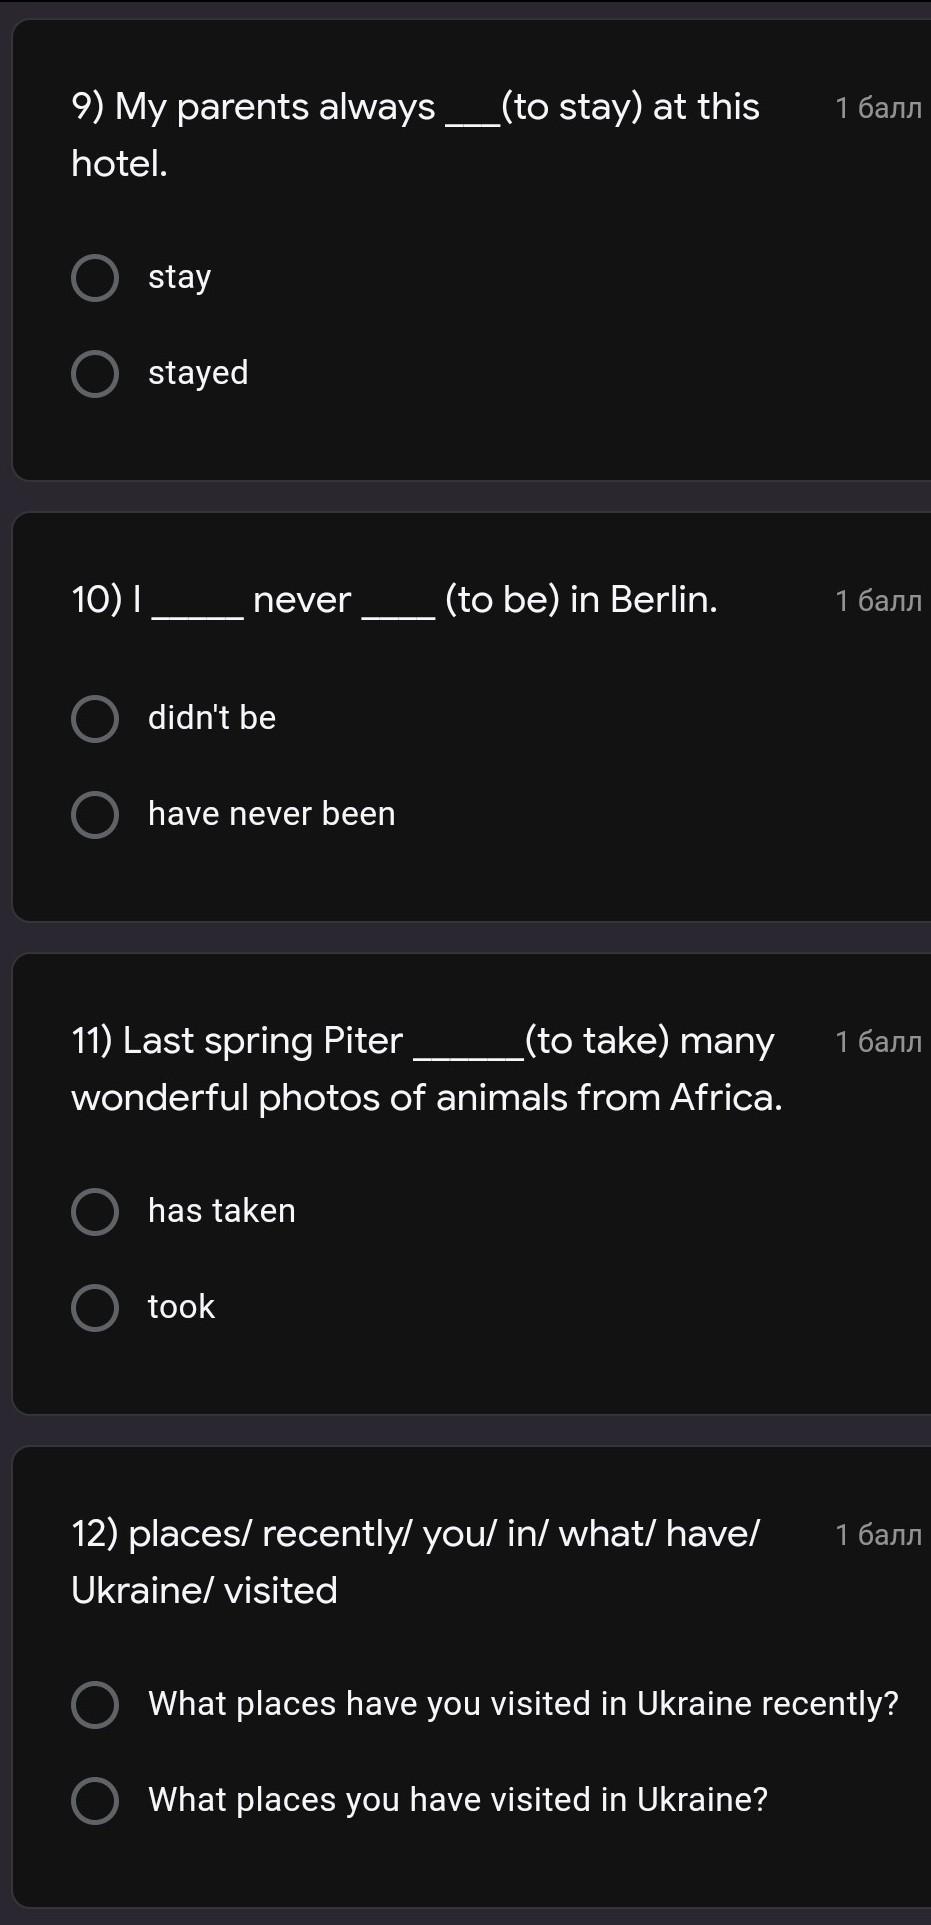
Task: Click the '1 балл' label of question 9
Action: tap(878, 108)
